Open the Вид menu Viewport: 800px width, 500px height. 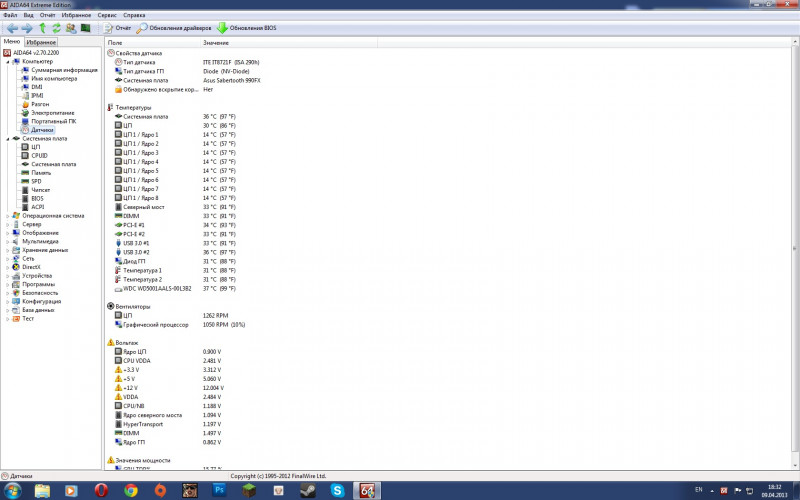(x=29, y=15)
